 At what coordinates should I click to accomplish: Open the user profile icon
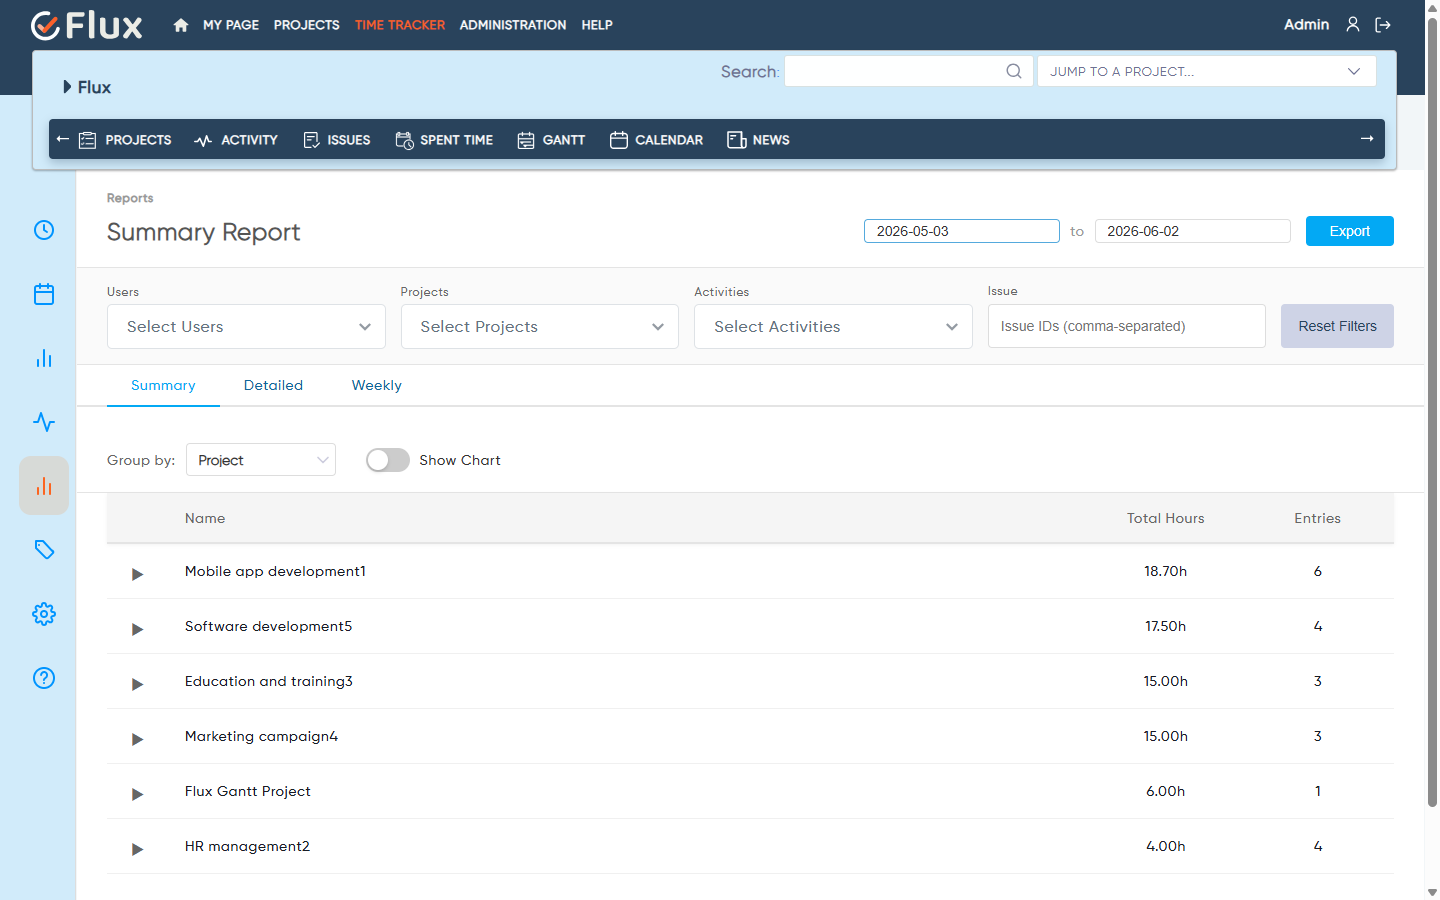(x=1353, y=25)
